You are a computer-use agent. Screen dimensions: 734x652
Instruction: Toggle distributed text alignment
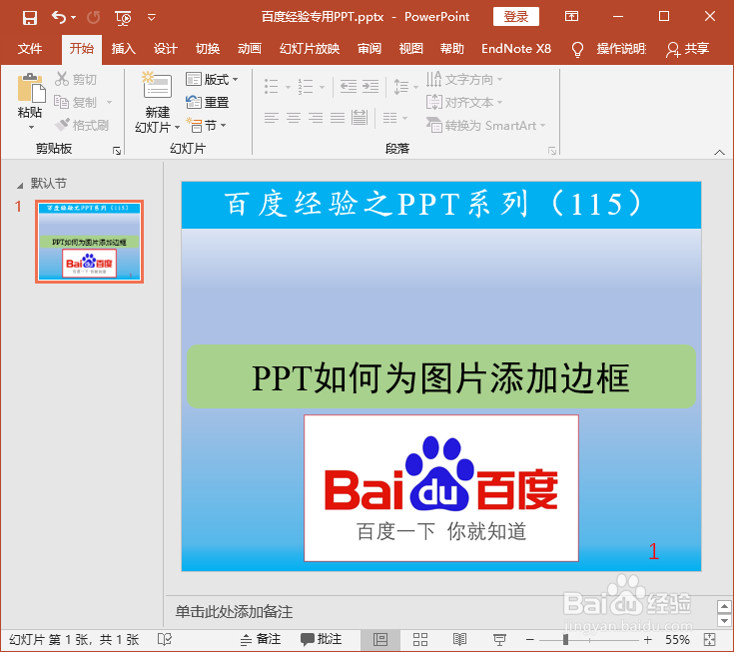pyautogui.click(x=359, y=117)
